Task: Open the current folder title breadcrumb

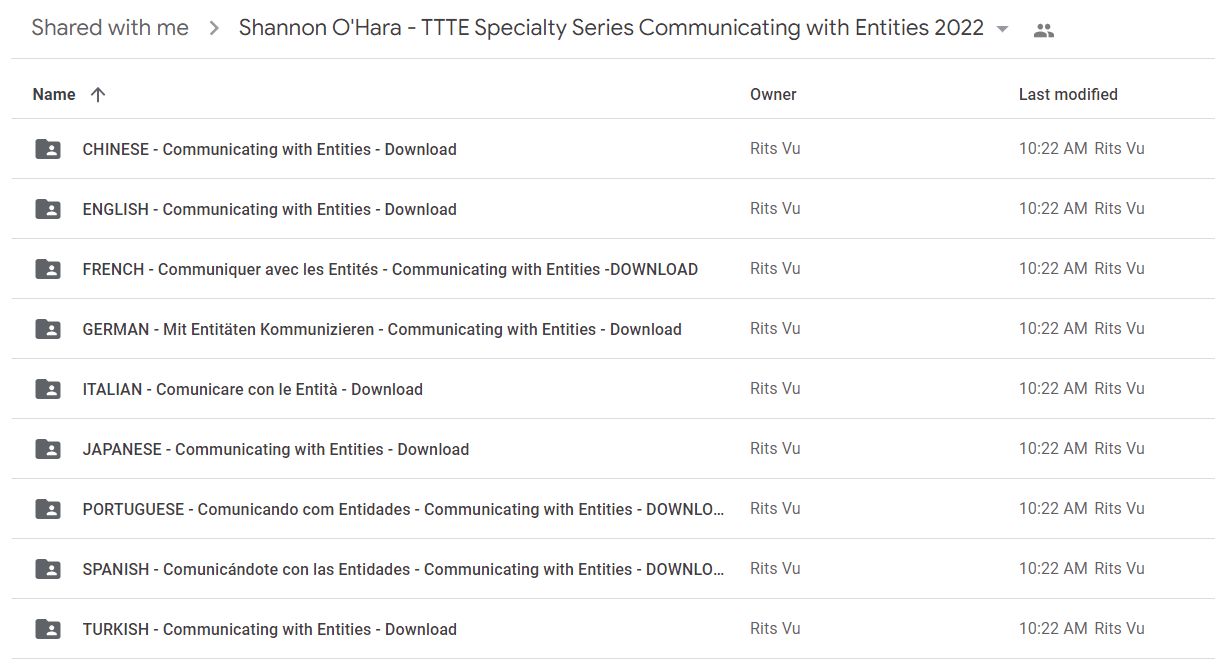Action: coord(611,28)
